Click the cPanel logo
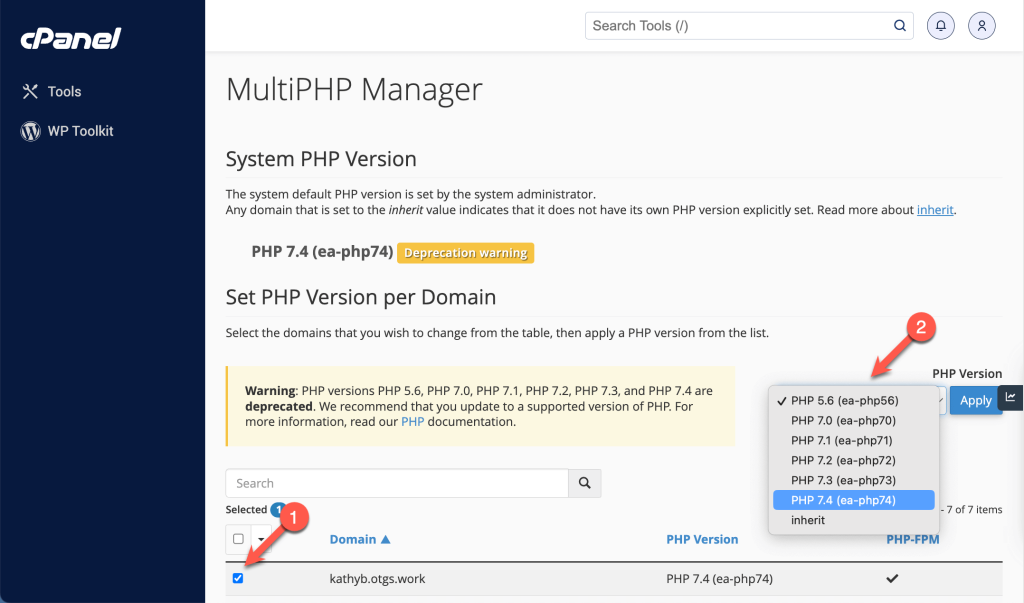 tap(68, 40)
